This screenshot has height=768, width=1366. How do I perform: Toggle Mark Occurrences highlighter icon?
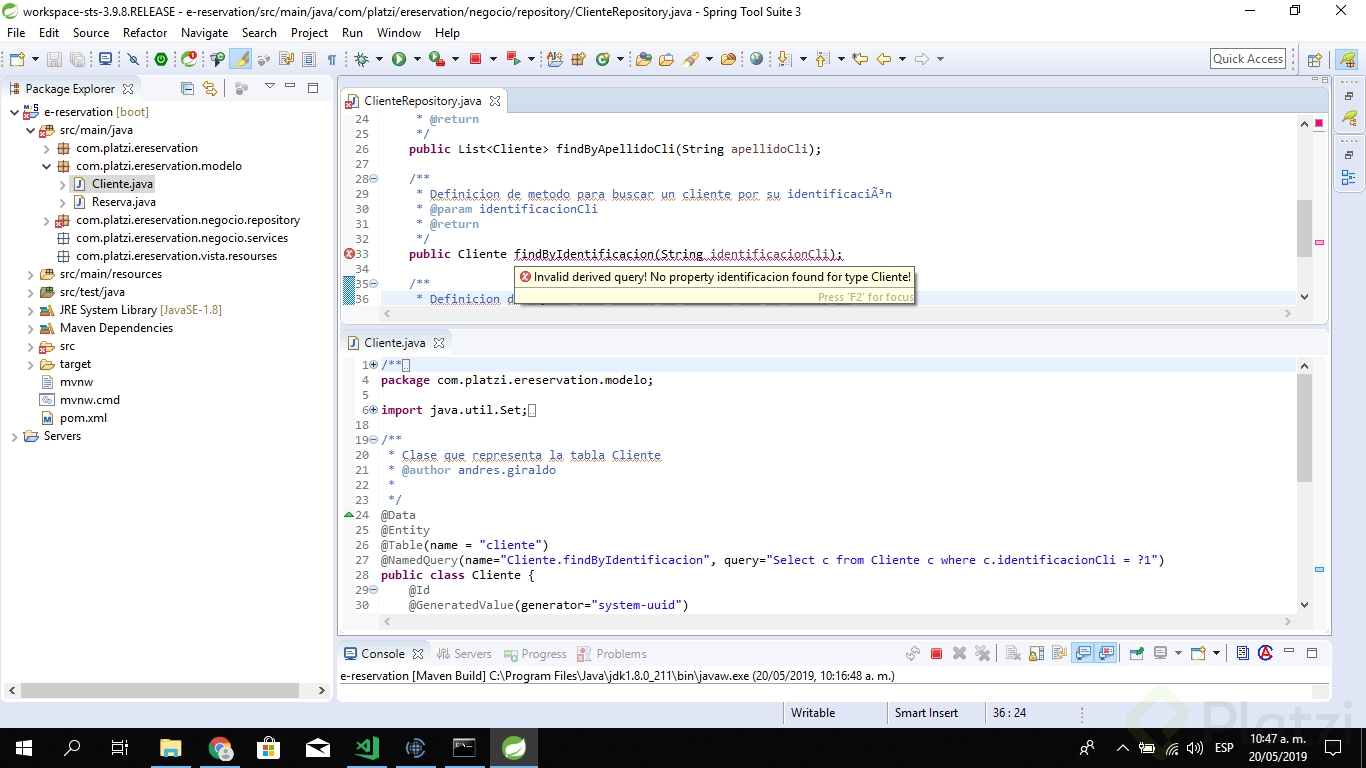[x=241, y=59]
